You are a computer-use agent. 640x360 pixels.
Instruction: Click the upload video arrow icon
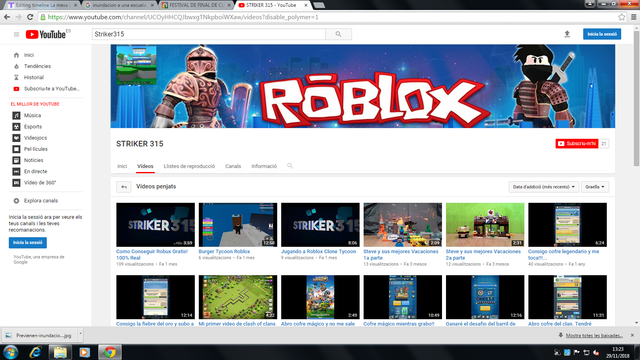tap(567, 34)
